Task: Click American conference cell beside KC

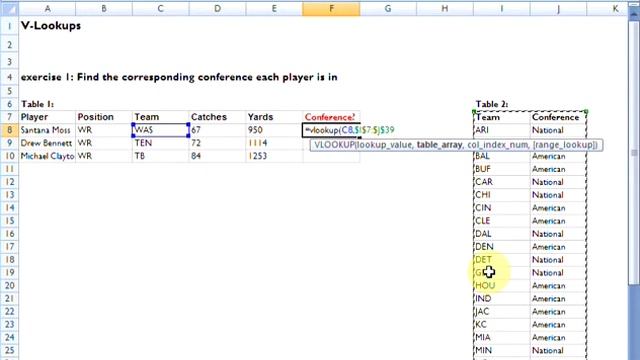Action: tap(558, 324)
